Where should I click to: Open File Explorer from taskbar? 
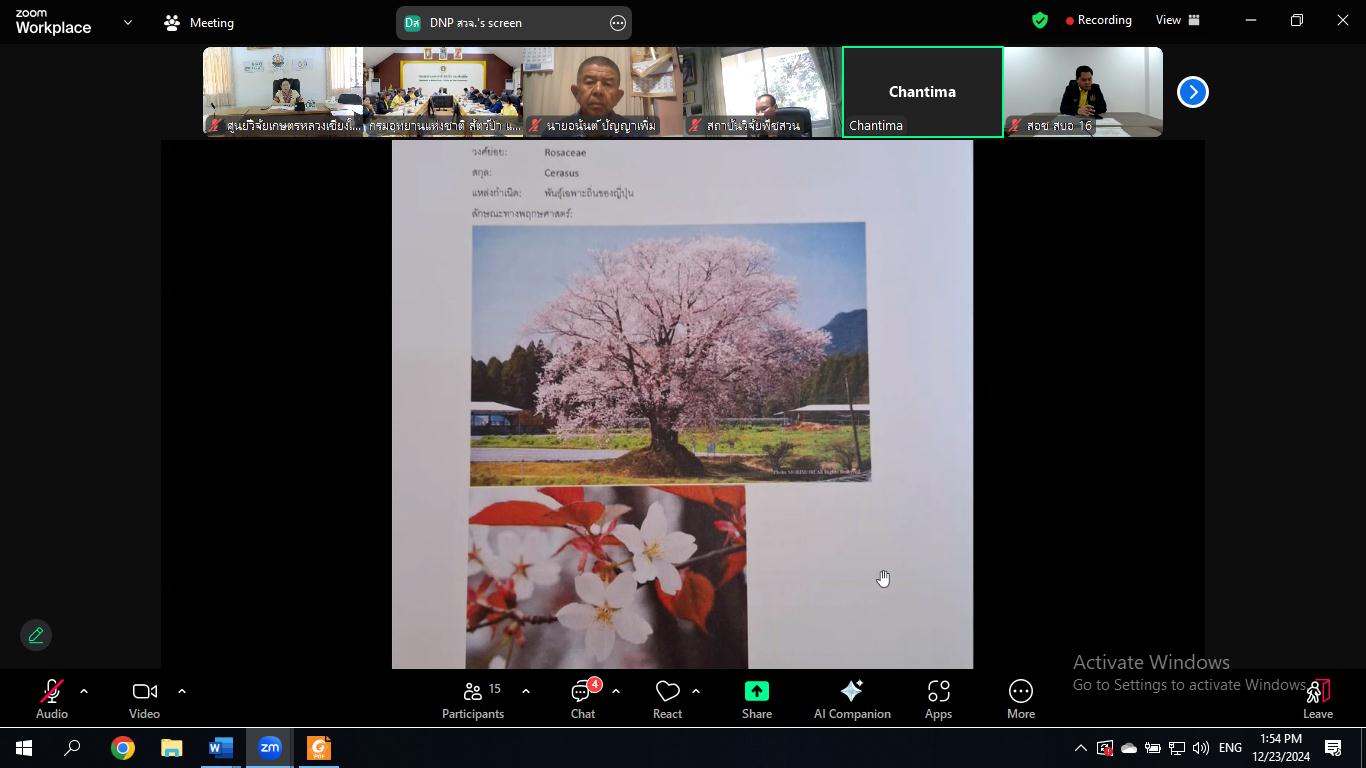click(x=171, y=748)
